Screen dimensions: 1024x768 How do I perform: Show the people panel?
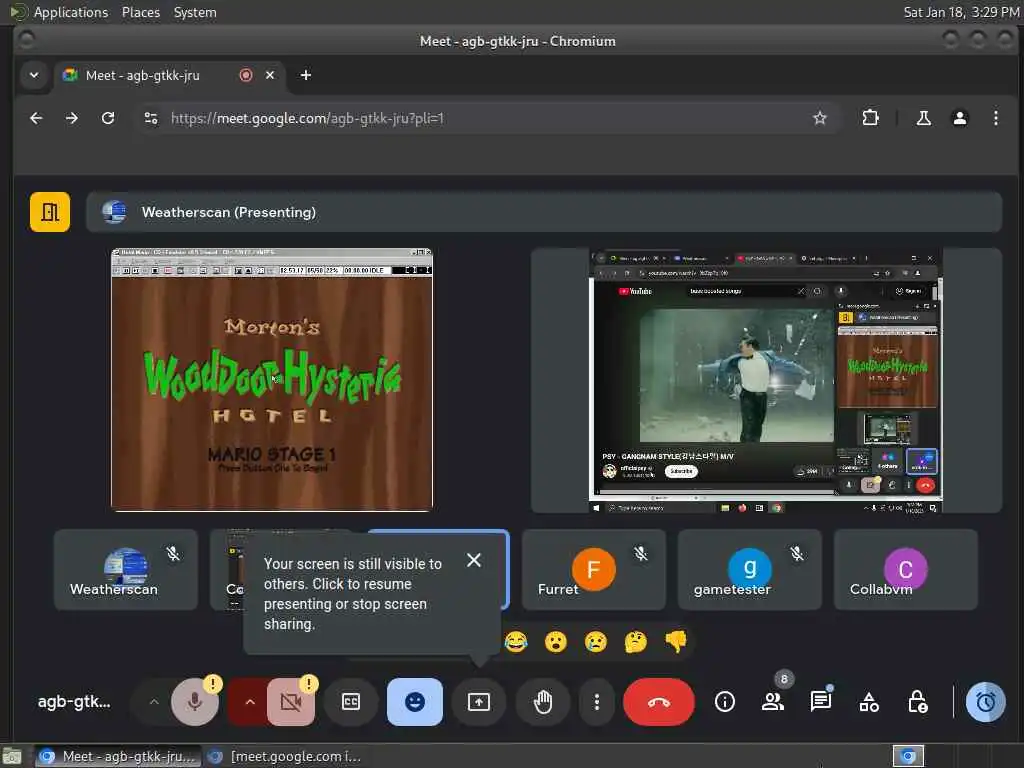pyautogui.click(x=773, y=702)
